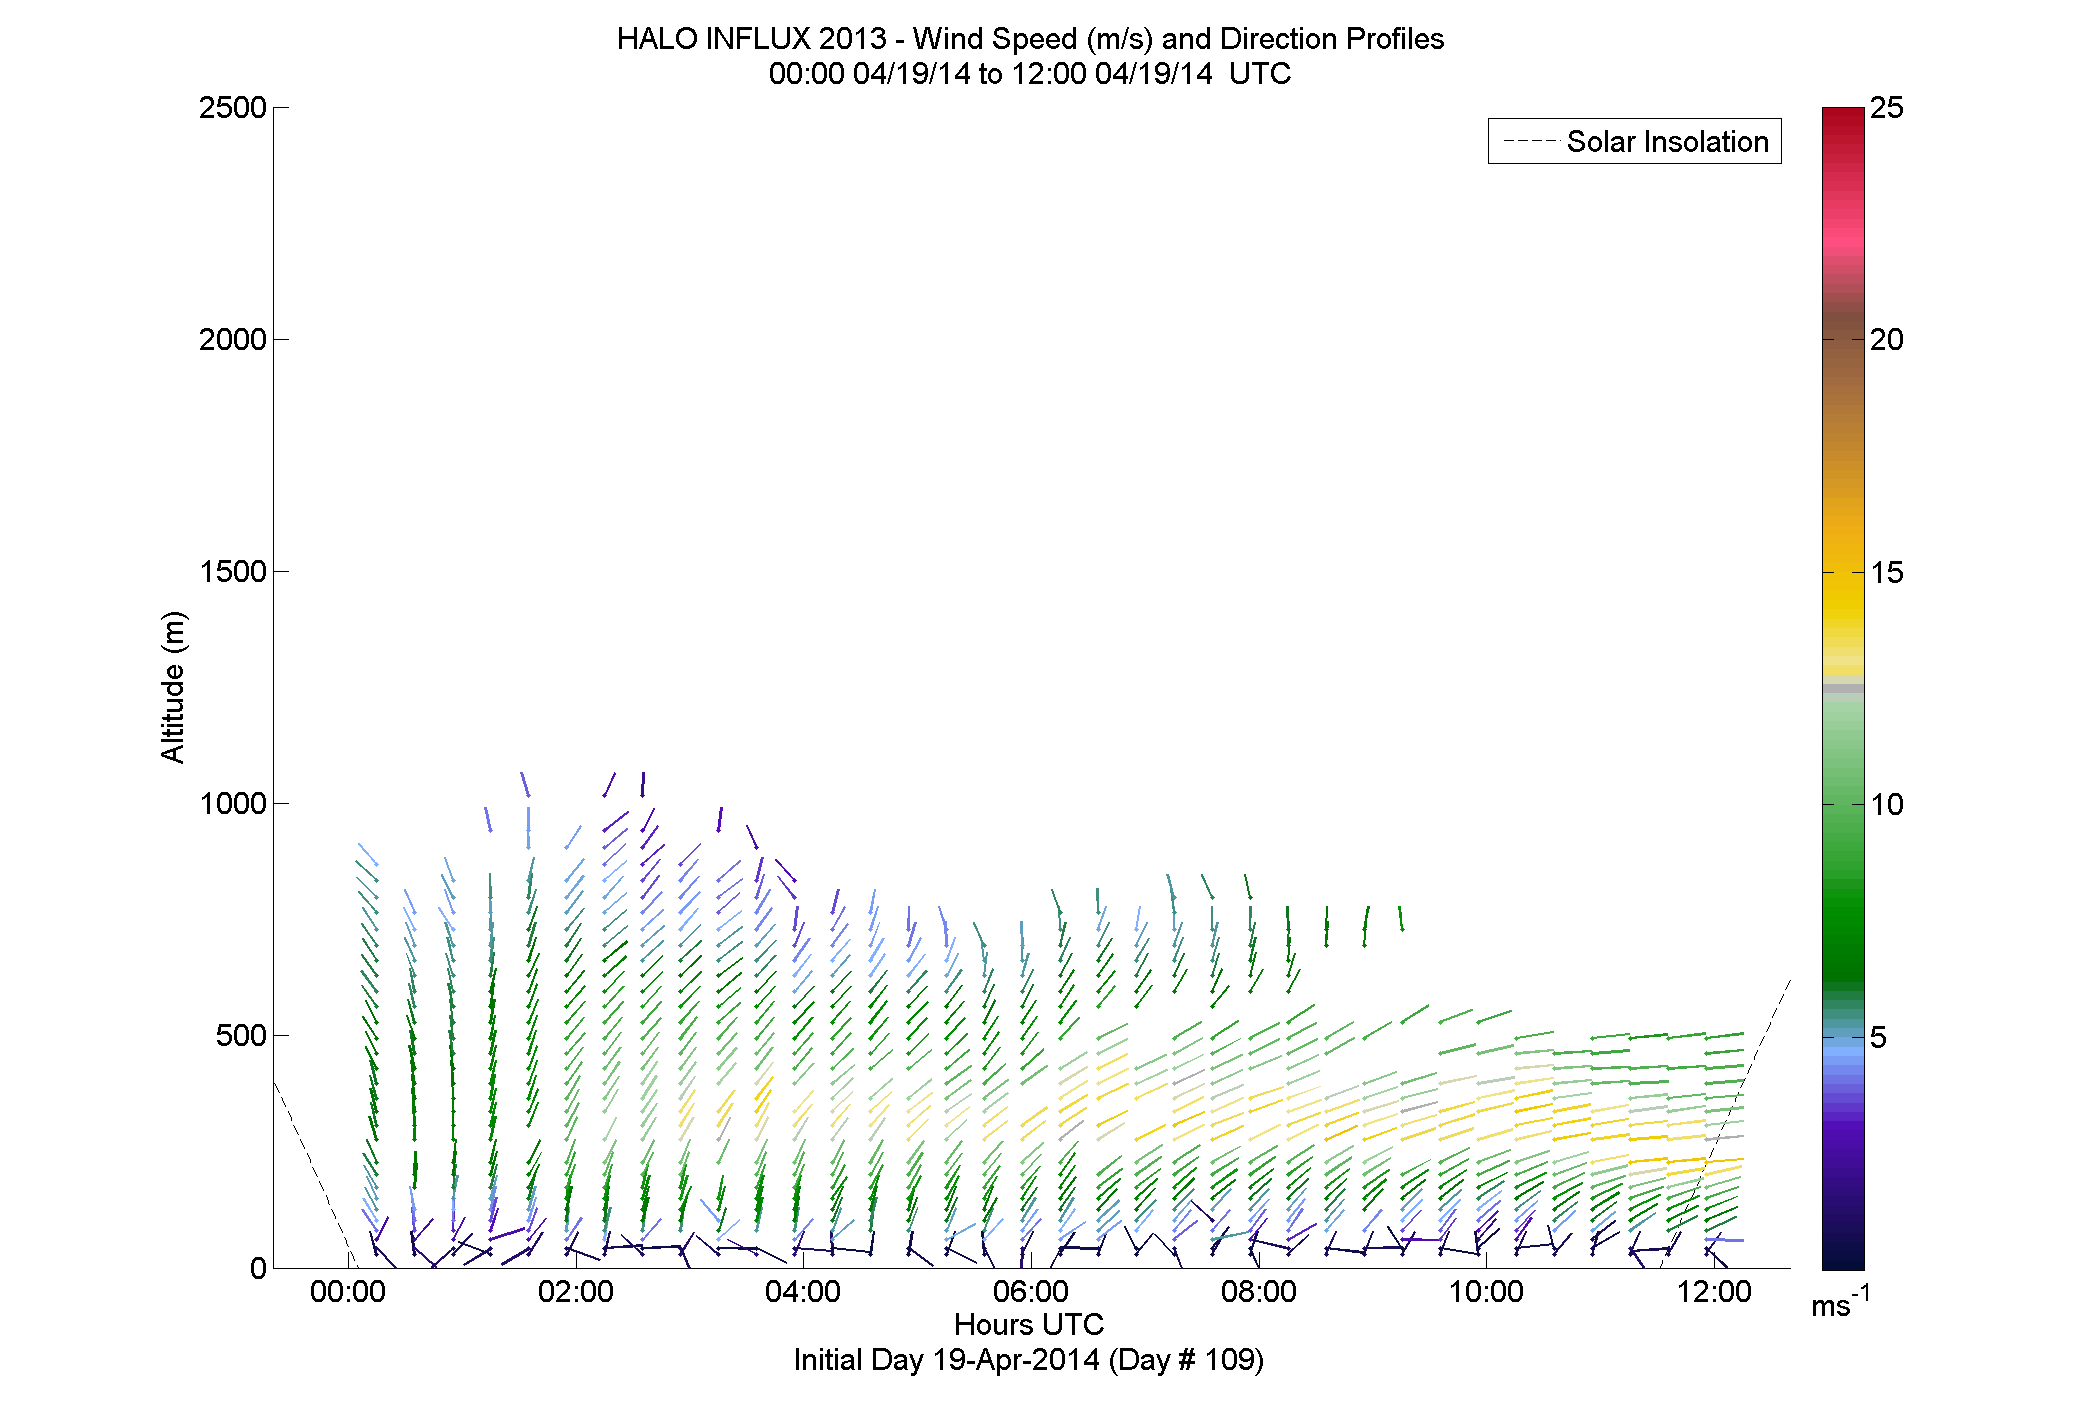Click the 'Hours UTC' x-axis label
Image resolution: width=2098 pixels, height=1425 pixels.
pos(1029,1324)
